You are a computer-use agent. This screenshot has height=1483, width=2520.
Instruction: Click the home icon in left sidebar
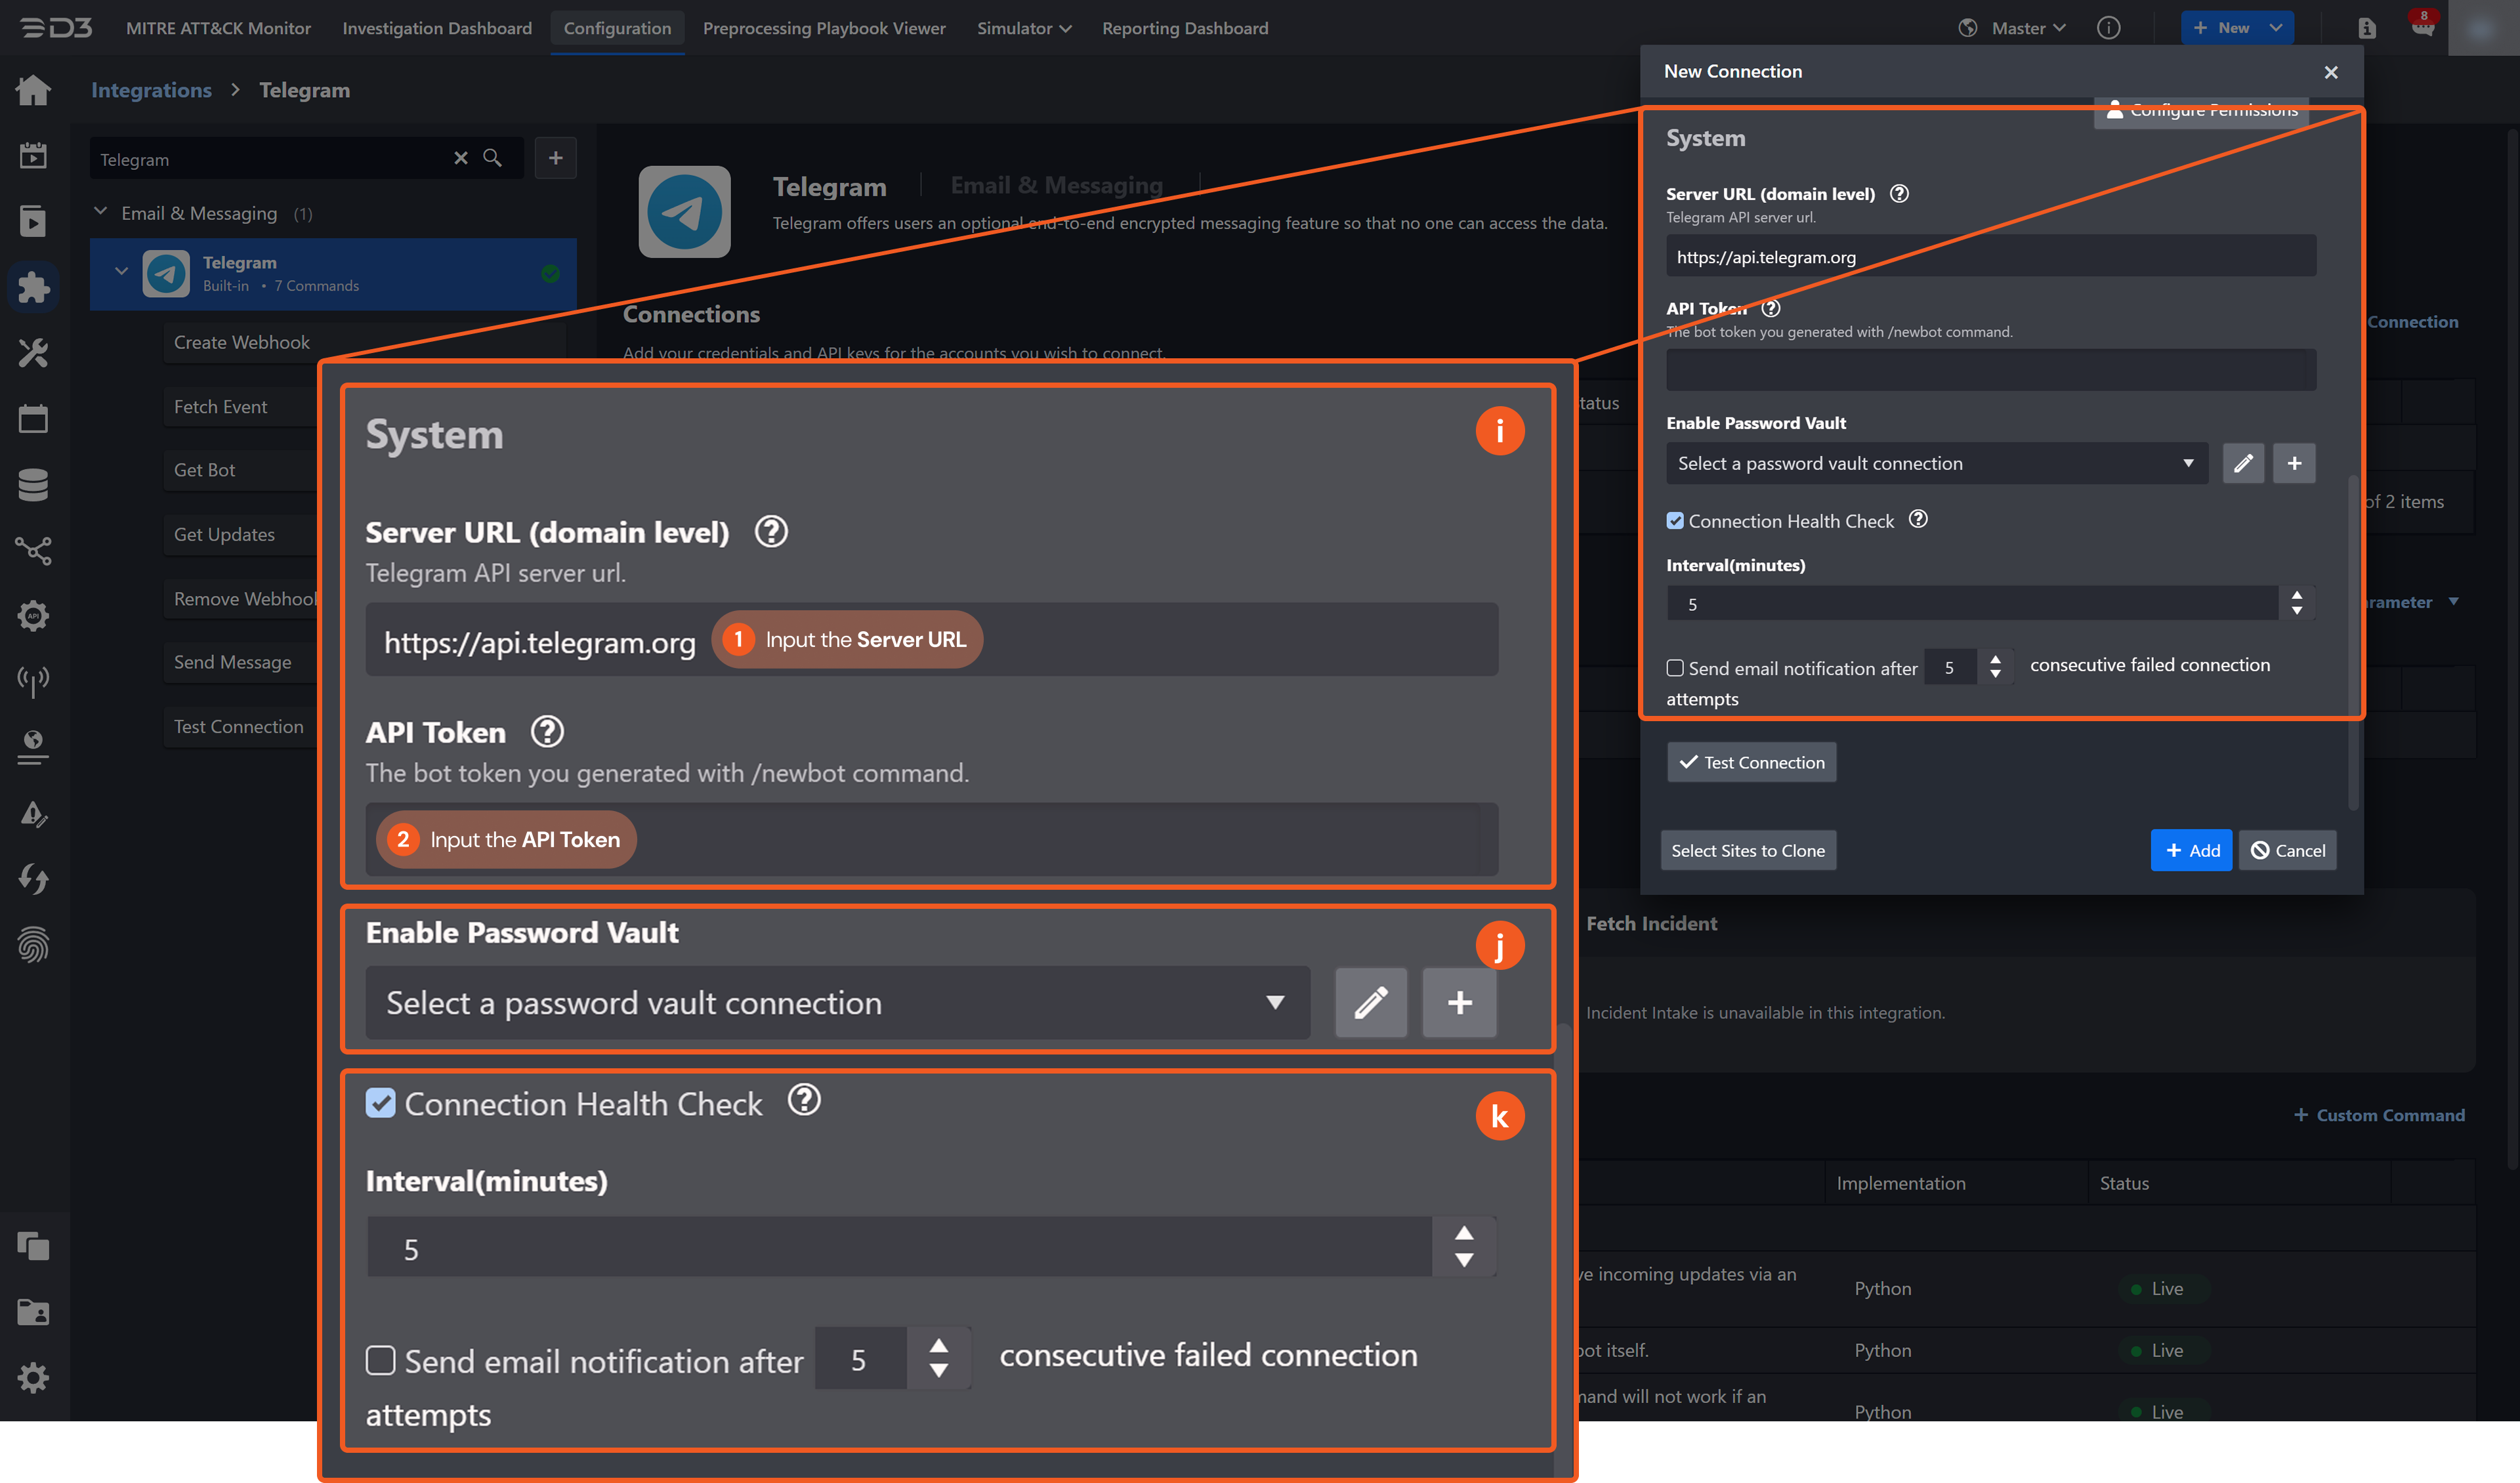(33, 90)
